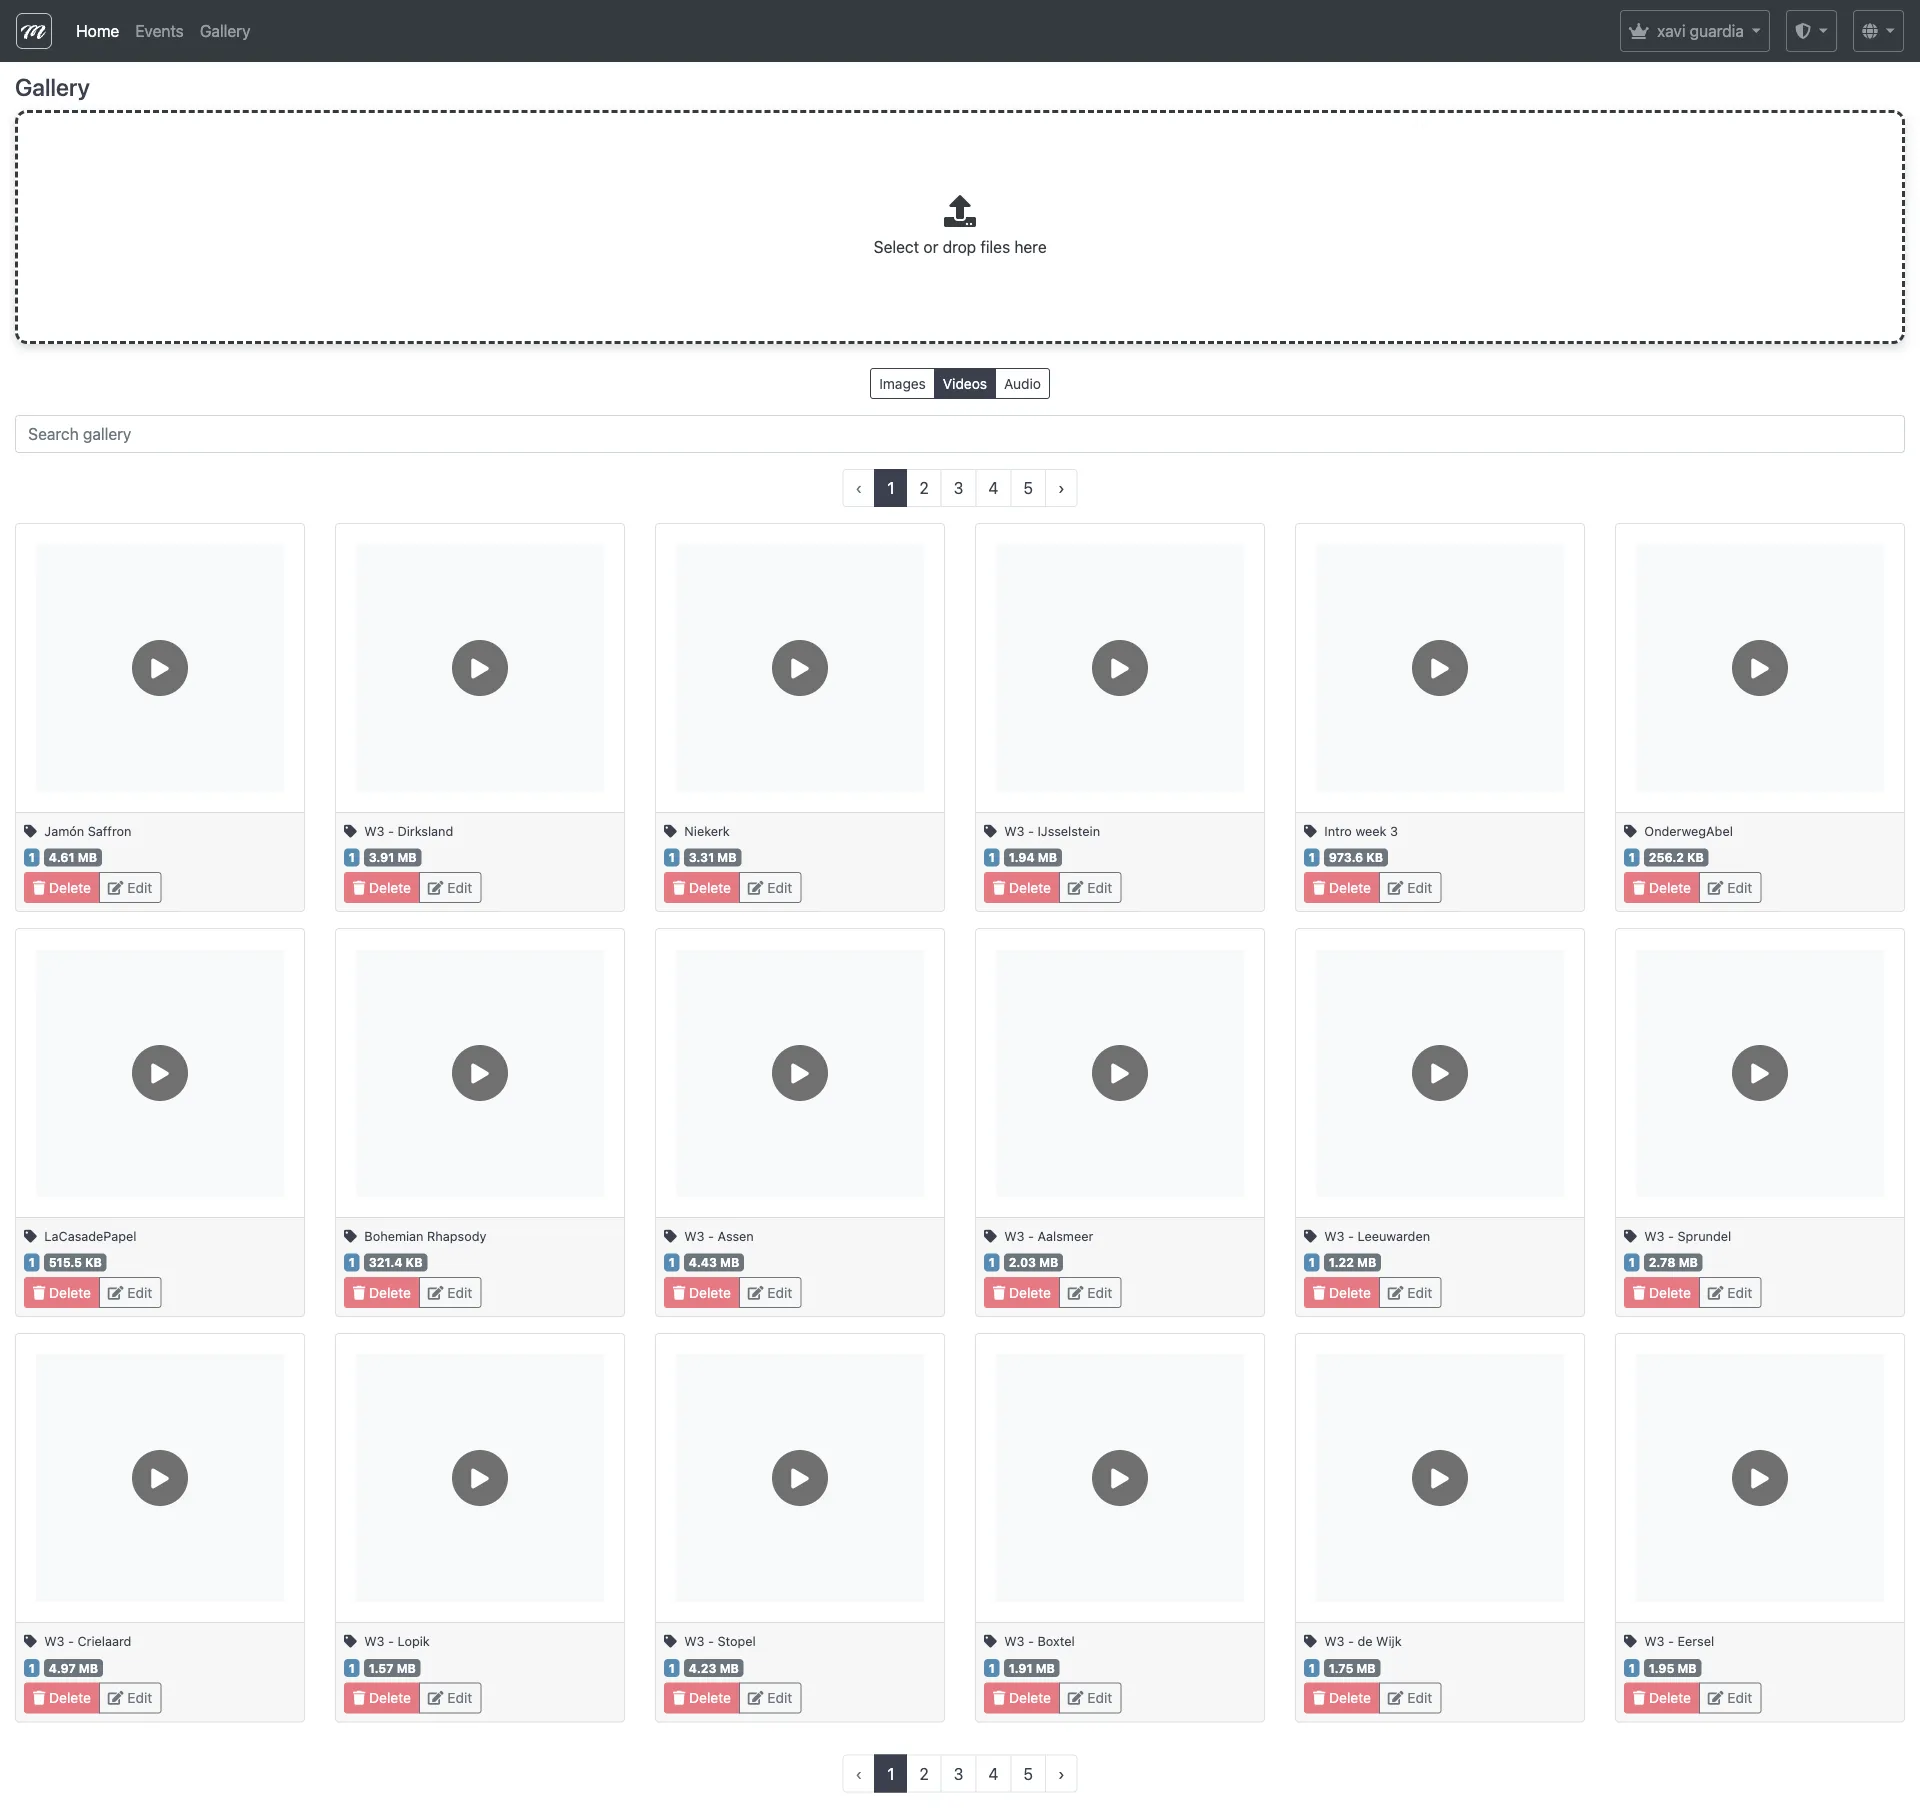Click the tag icon next to W3 - Sprundel
This screenshot has height=1808, width=1920.
[x=1631, y=1236]
